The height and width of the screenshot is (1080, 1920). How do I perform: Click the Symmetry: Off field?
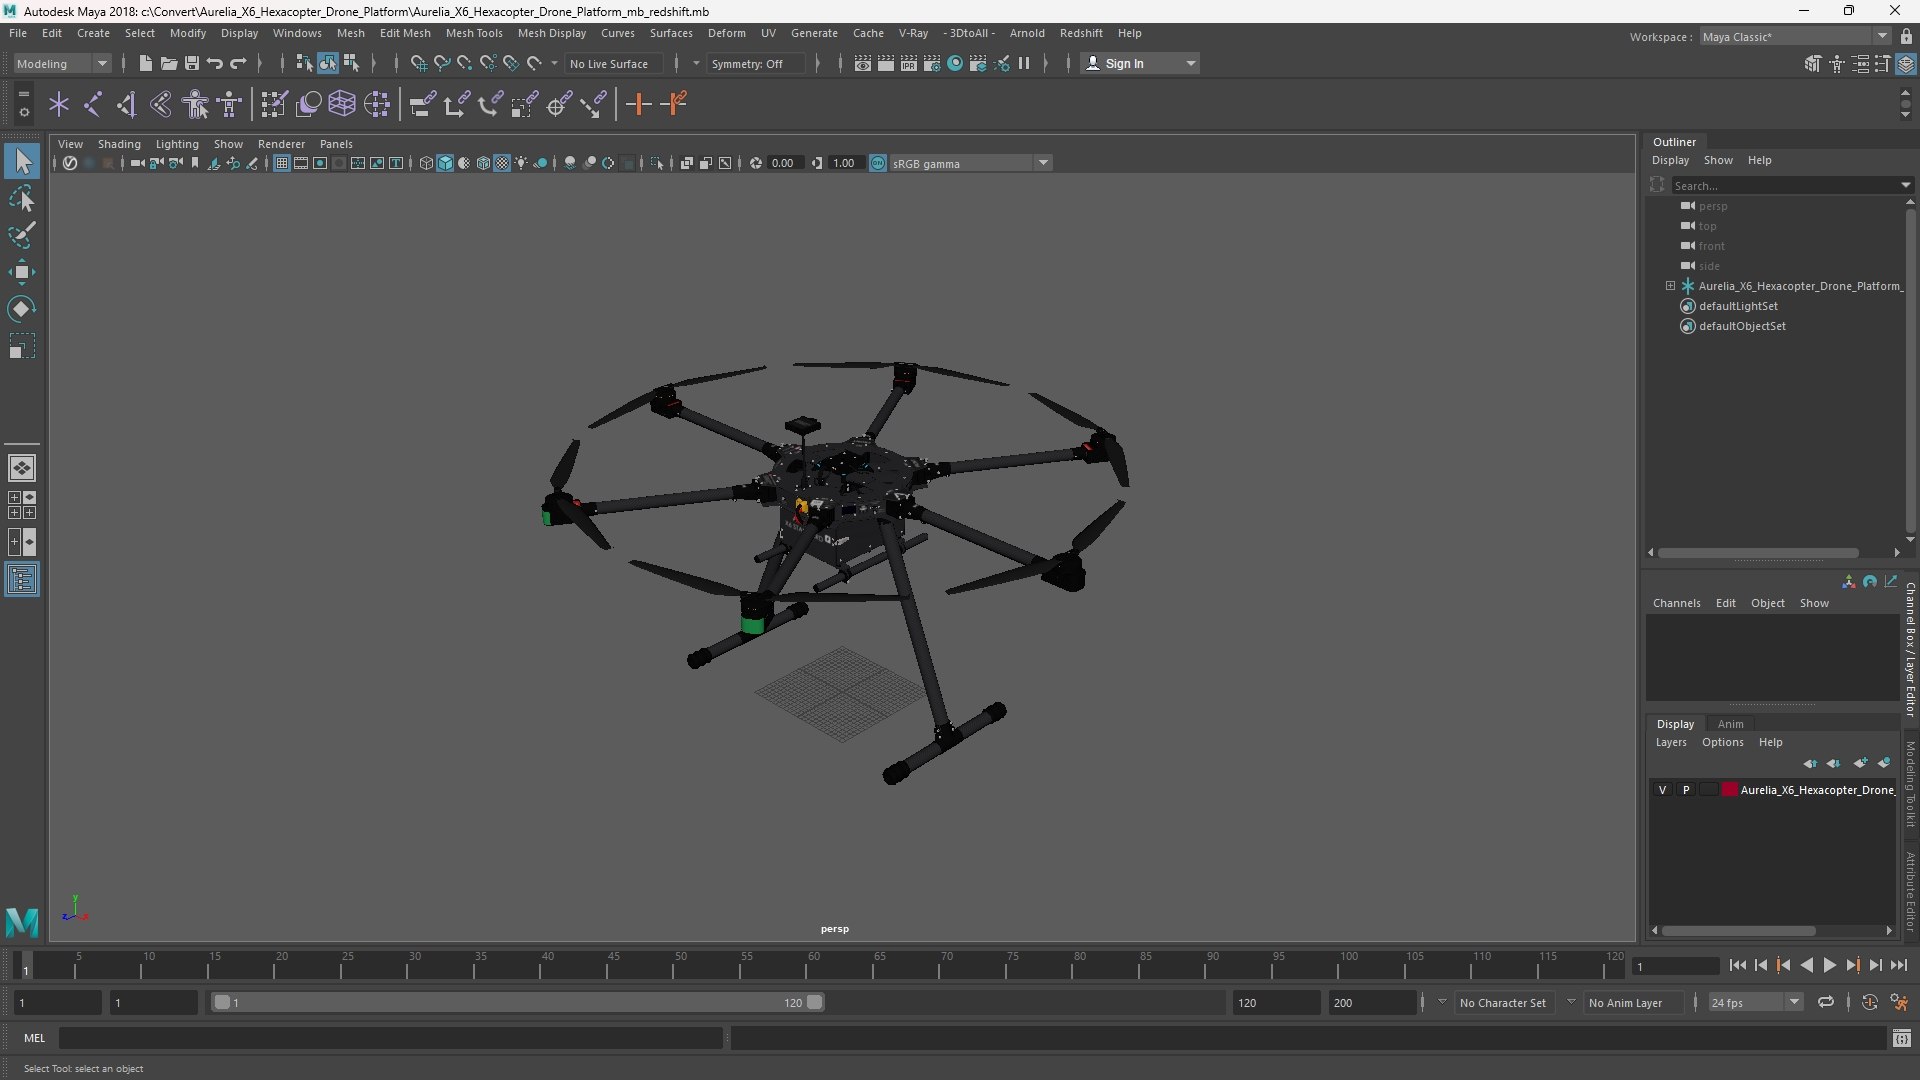(755, 63)
